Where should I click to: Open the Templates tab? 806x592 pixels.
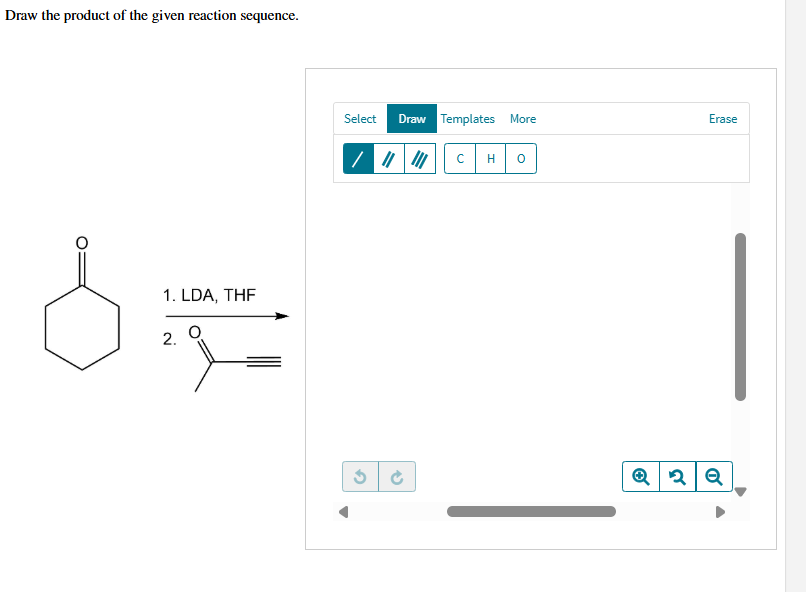(468, 118)
